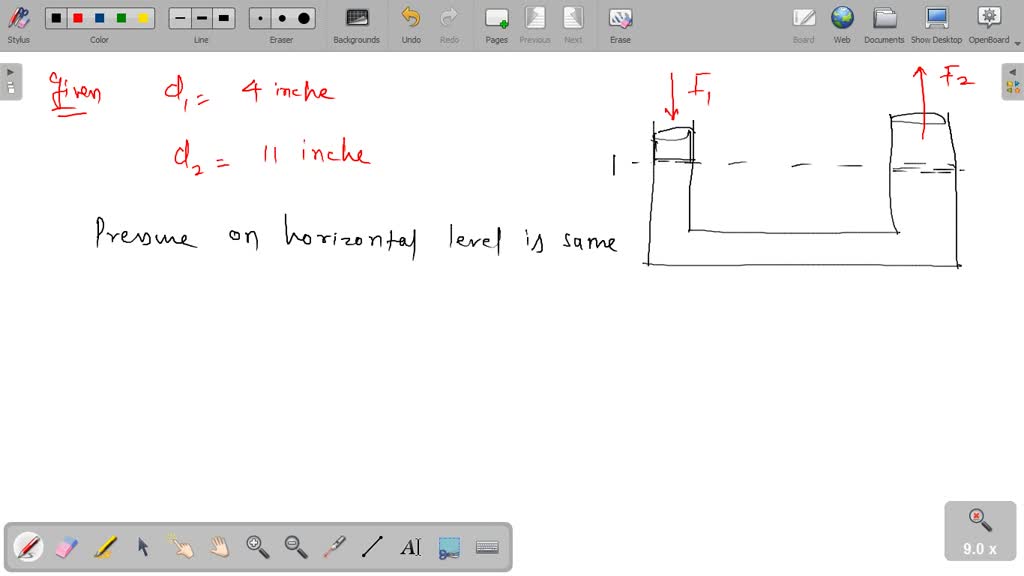Activate the Laser pointer tool
Viewport: 1024px width, 576px height.
333,546
